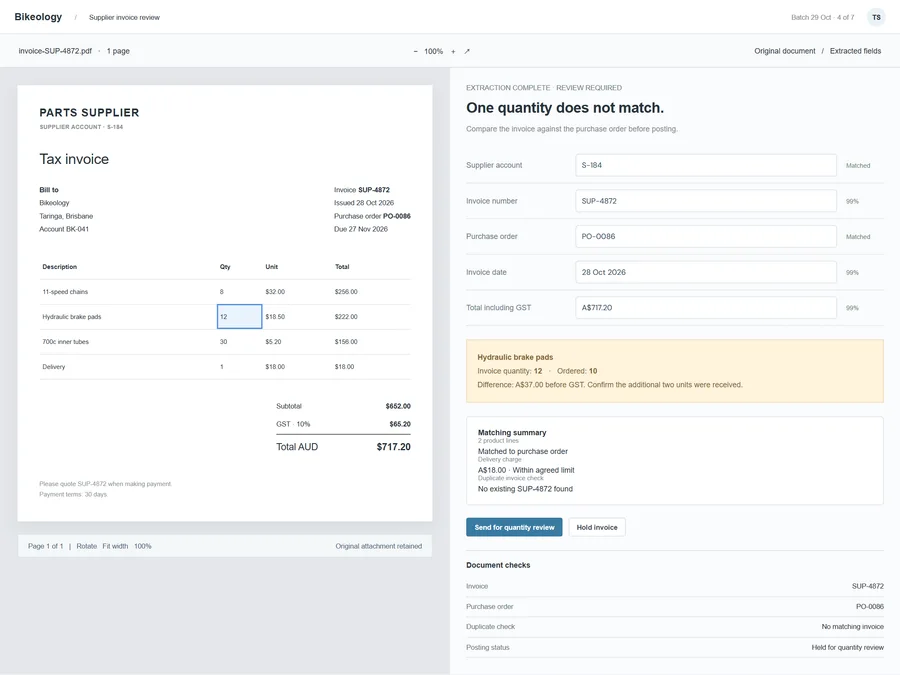Click the Matching summary heading
900x675 pixels.
[512, 432]
